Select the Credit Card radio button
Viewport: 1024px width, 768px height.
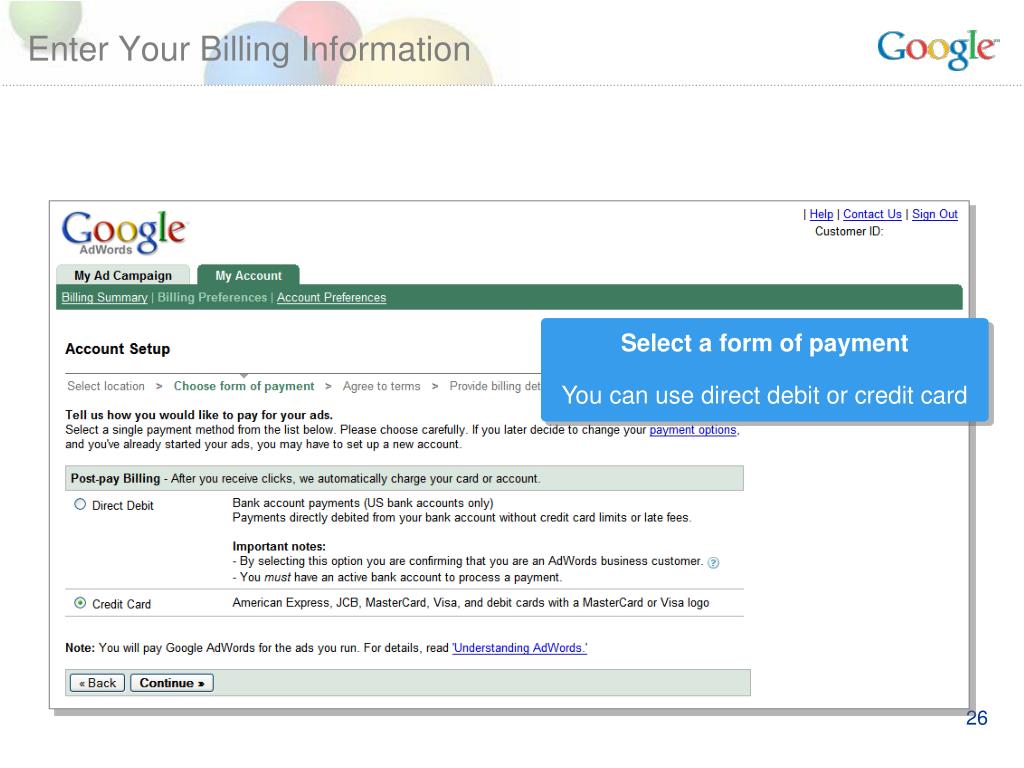[x=80, y=603]
